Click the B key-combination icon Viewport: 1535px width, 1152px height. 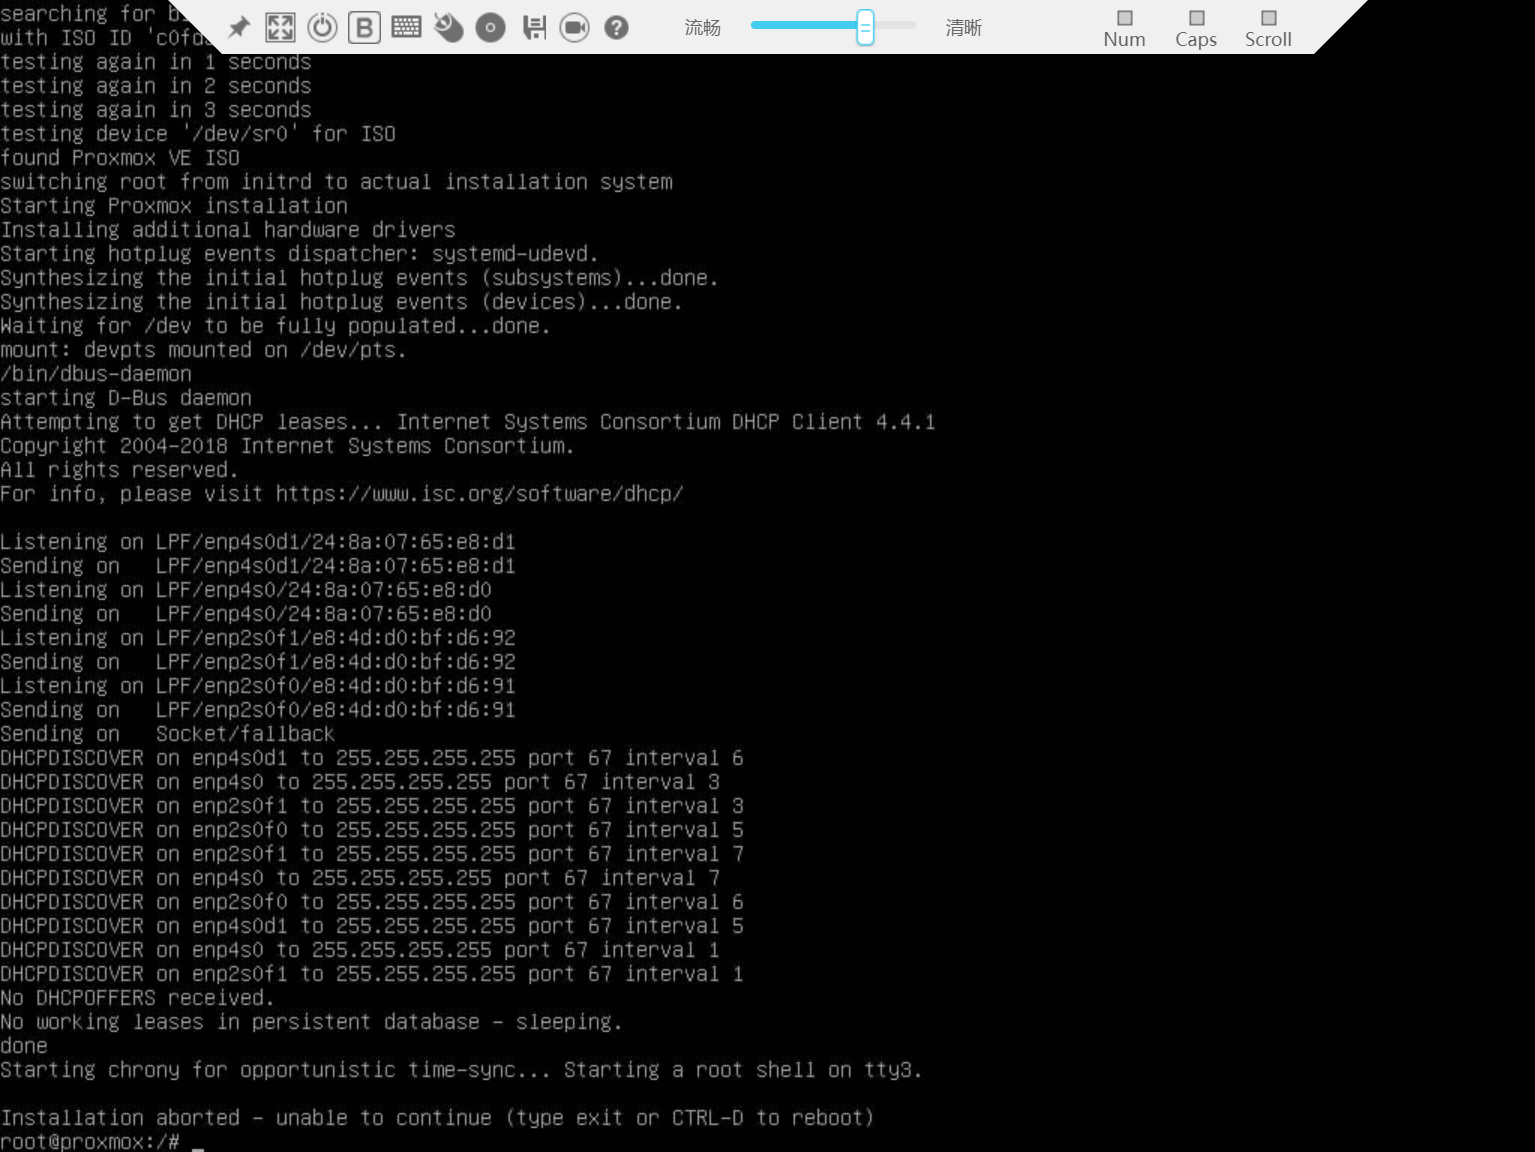click(x=364, y=27)
